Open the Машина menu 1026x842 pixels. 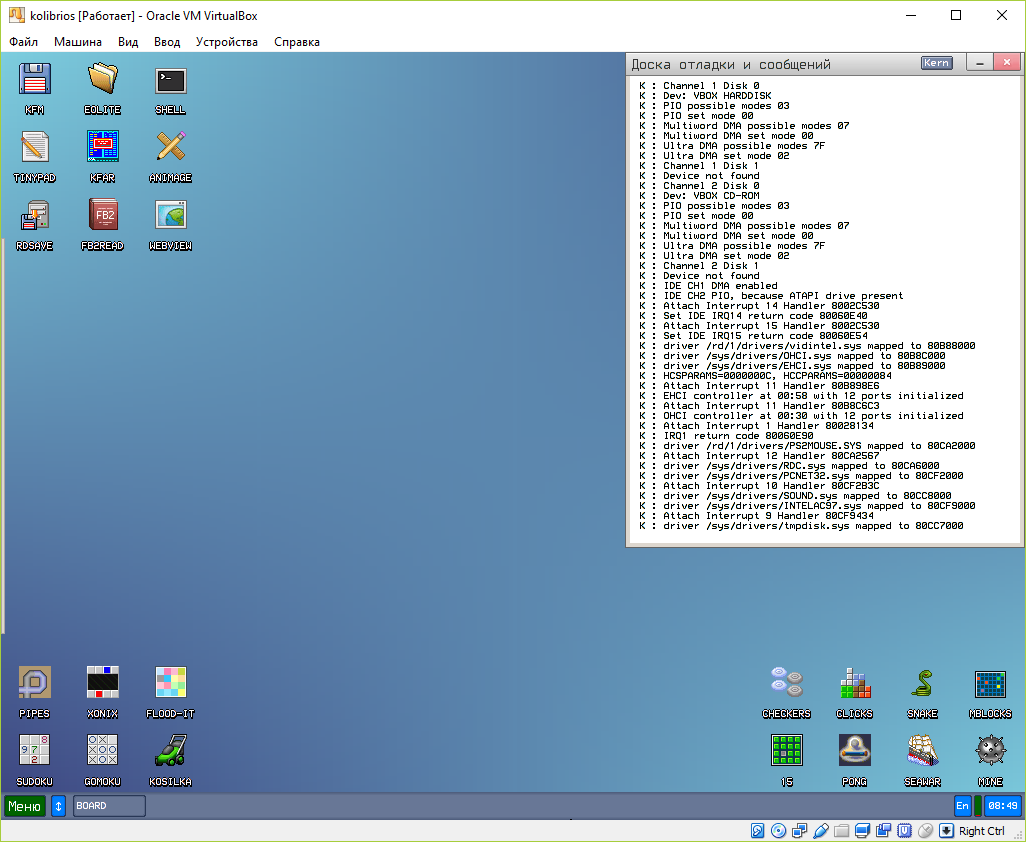[x=77, y=42]
